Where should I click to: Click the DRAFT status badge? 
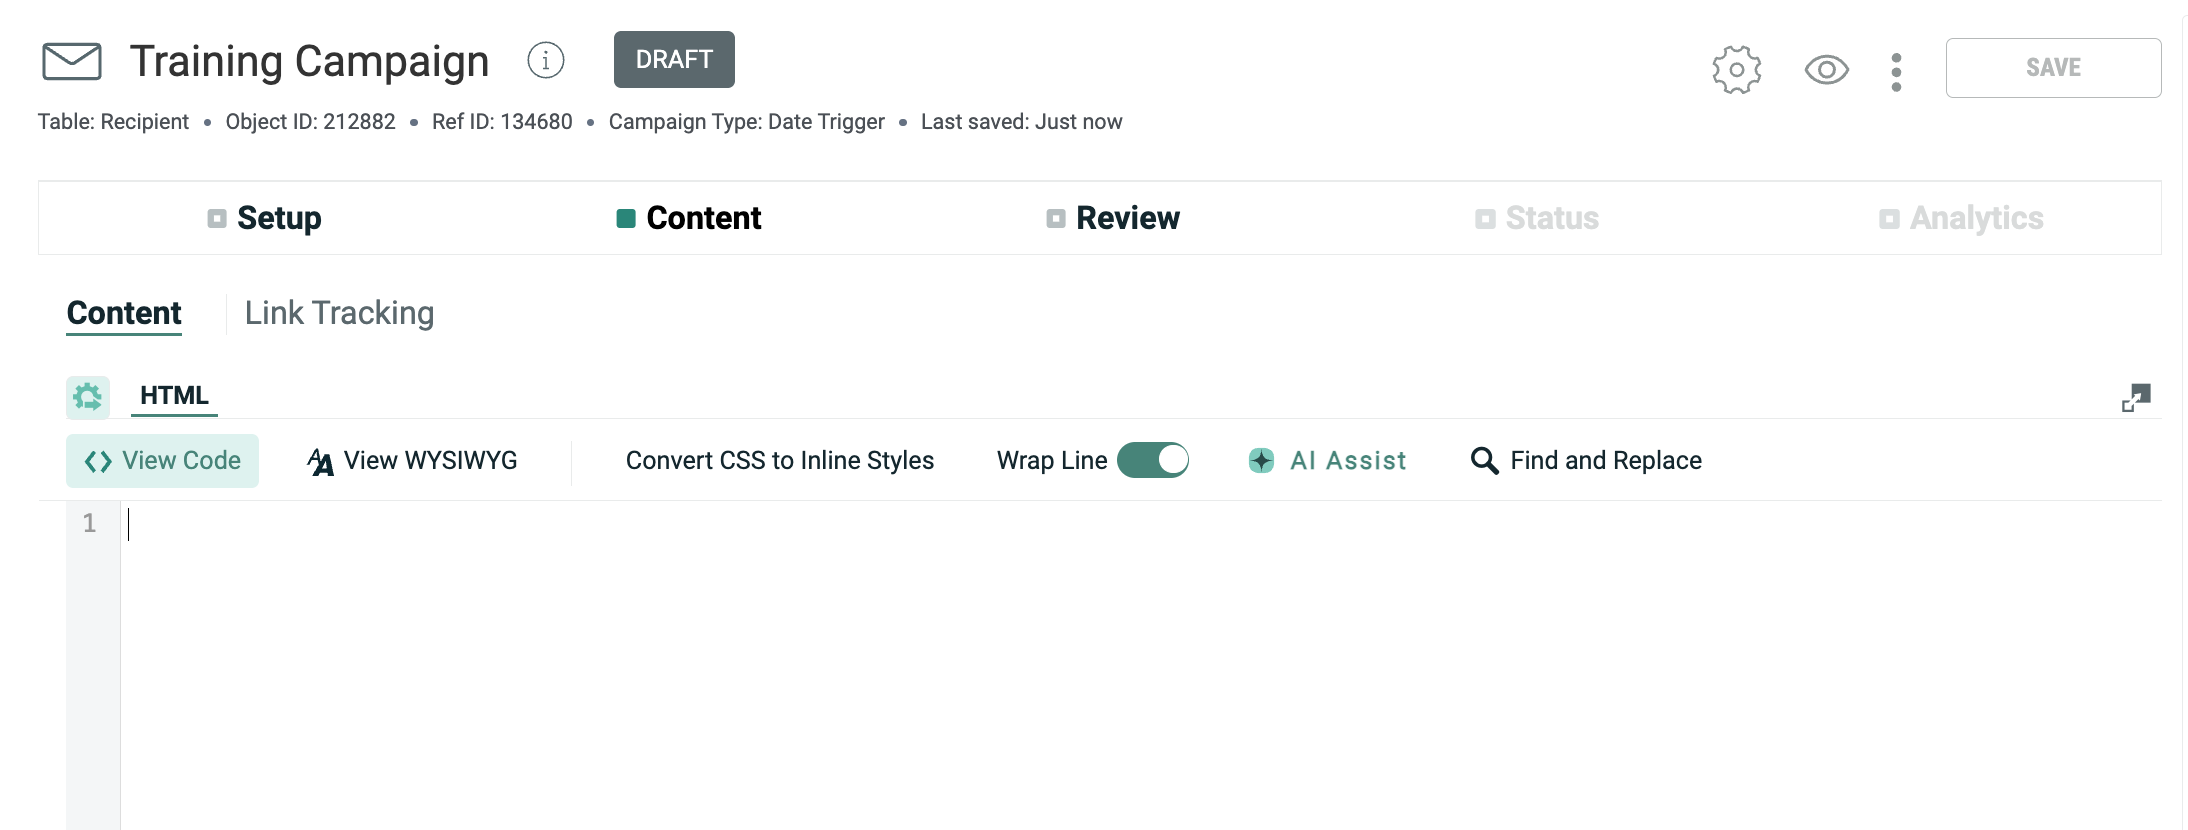pyautogui.click(x=674, y=60)
